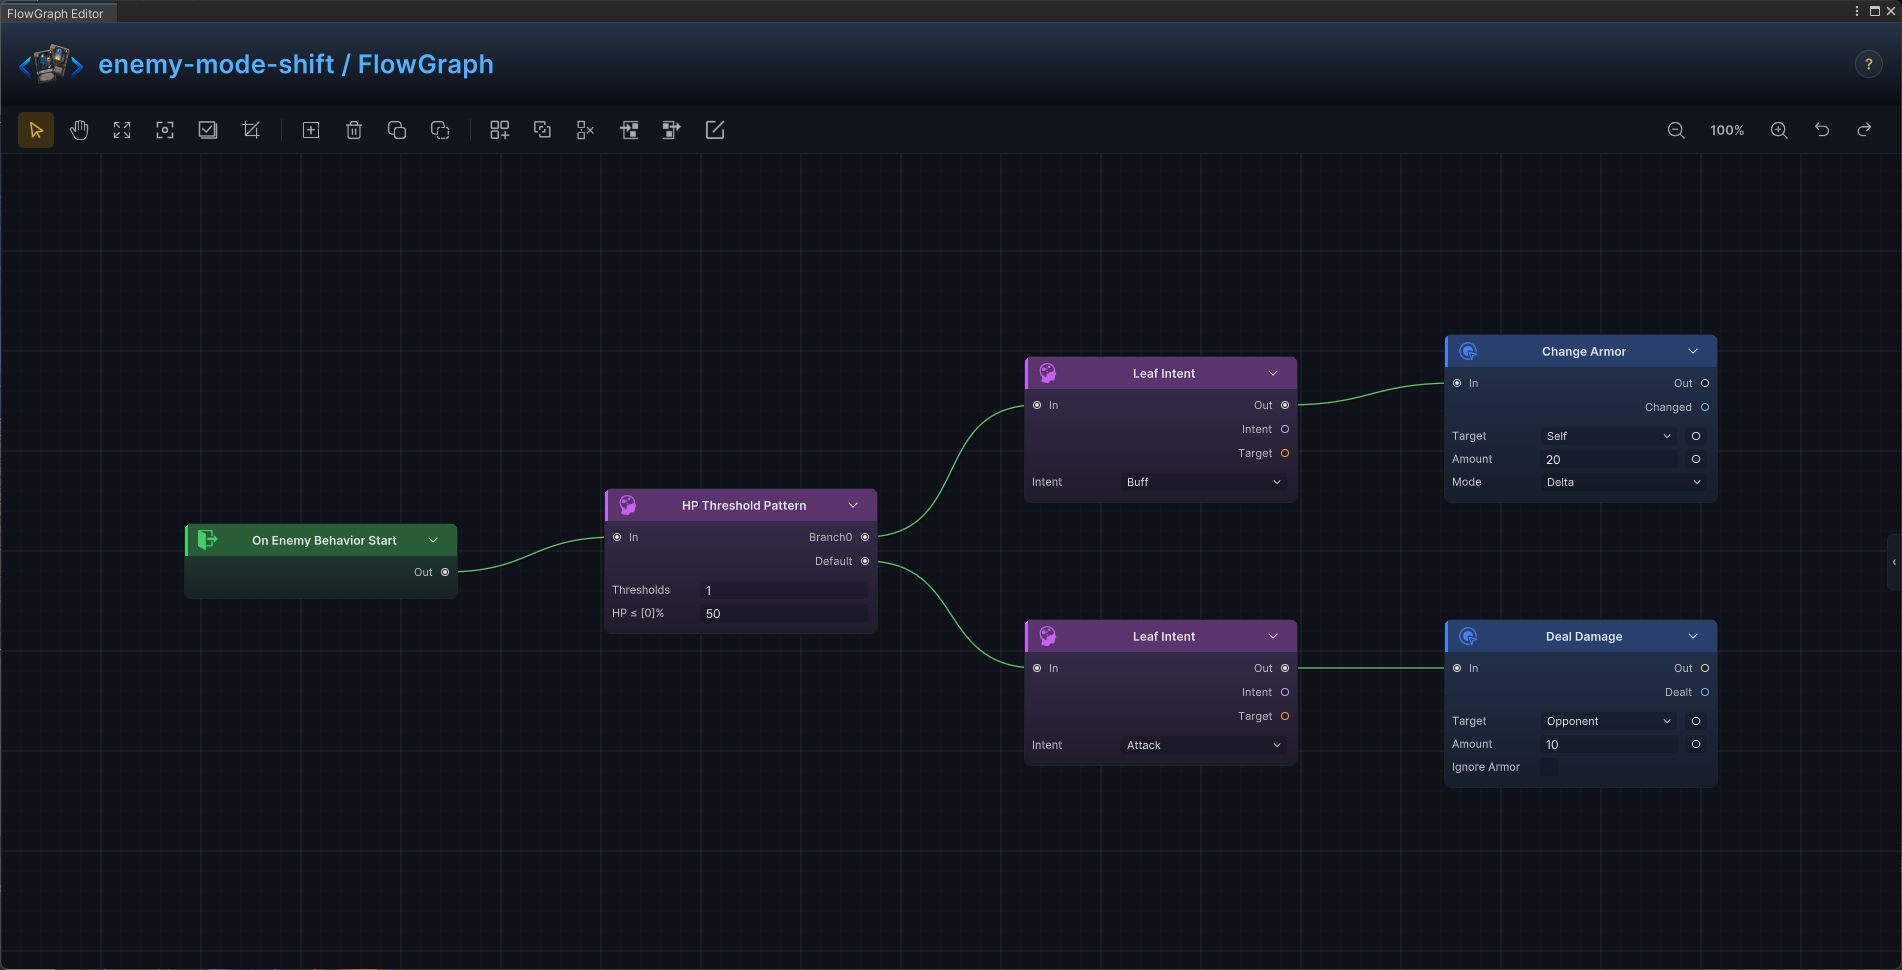Click the Deal Damage node icon
The height and width of the screenshot is (970, 1902).
coord(1468,636)
